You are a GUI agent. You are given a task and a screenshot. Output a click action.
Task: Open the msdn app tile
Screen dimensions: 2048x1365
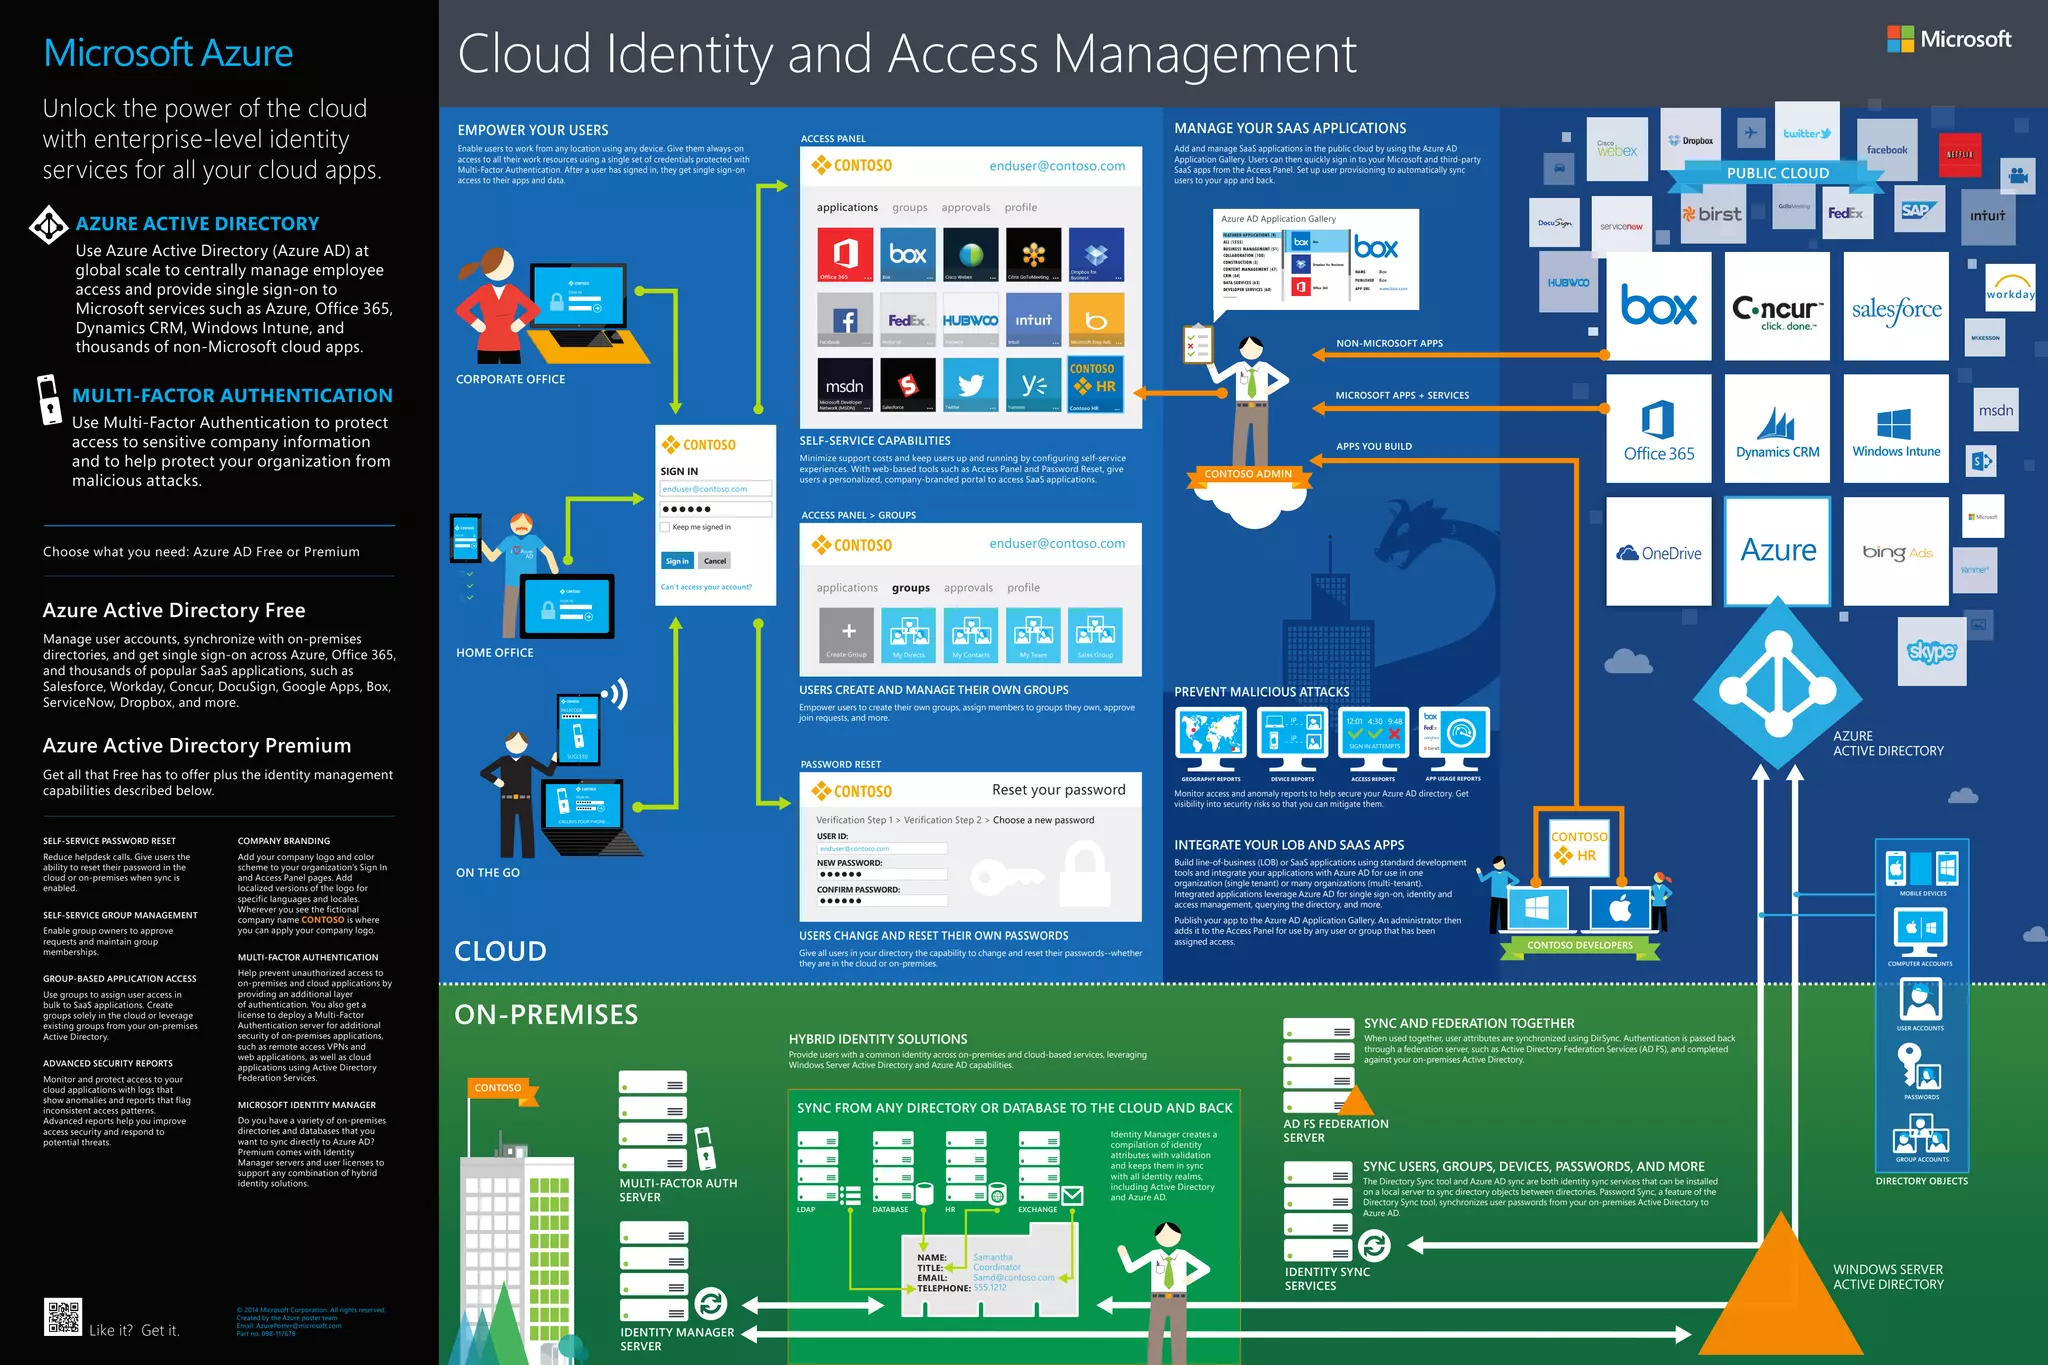point(845,385)
